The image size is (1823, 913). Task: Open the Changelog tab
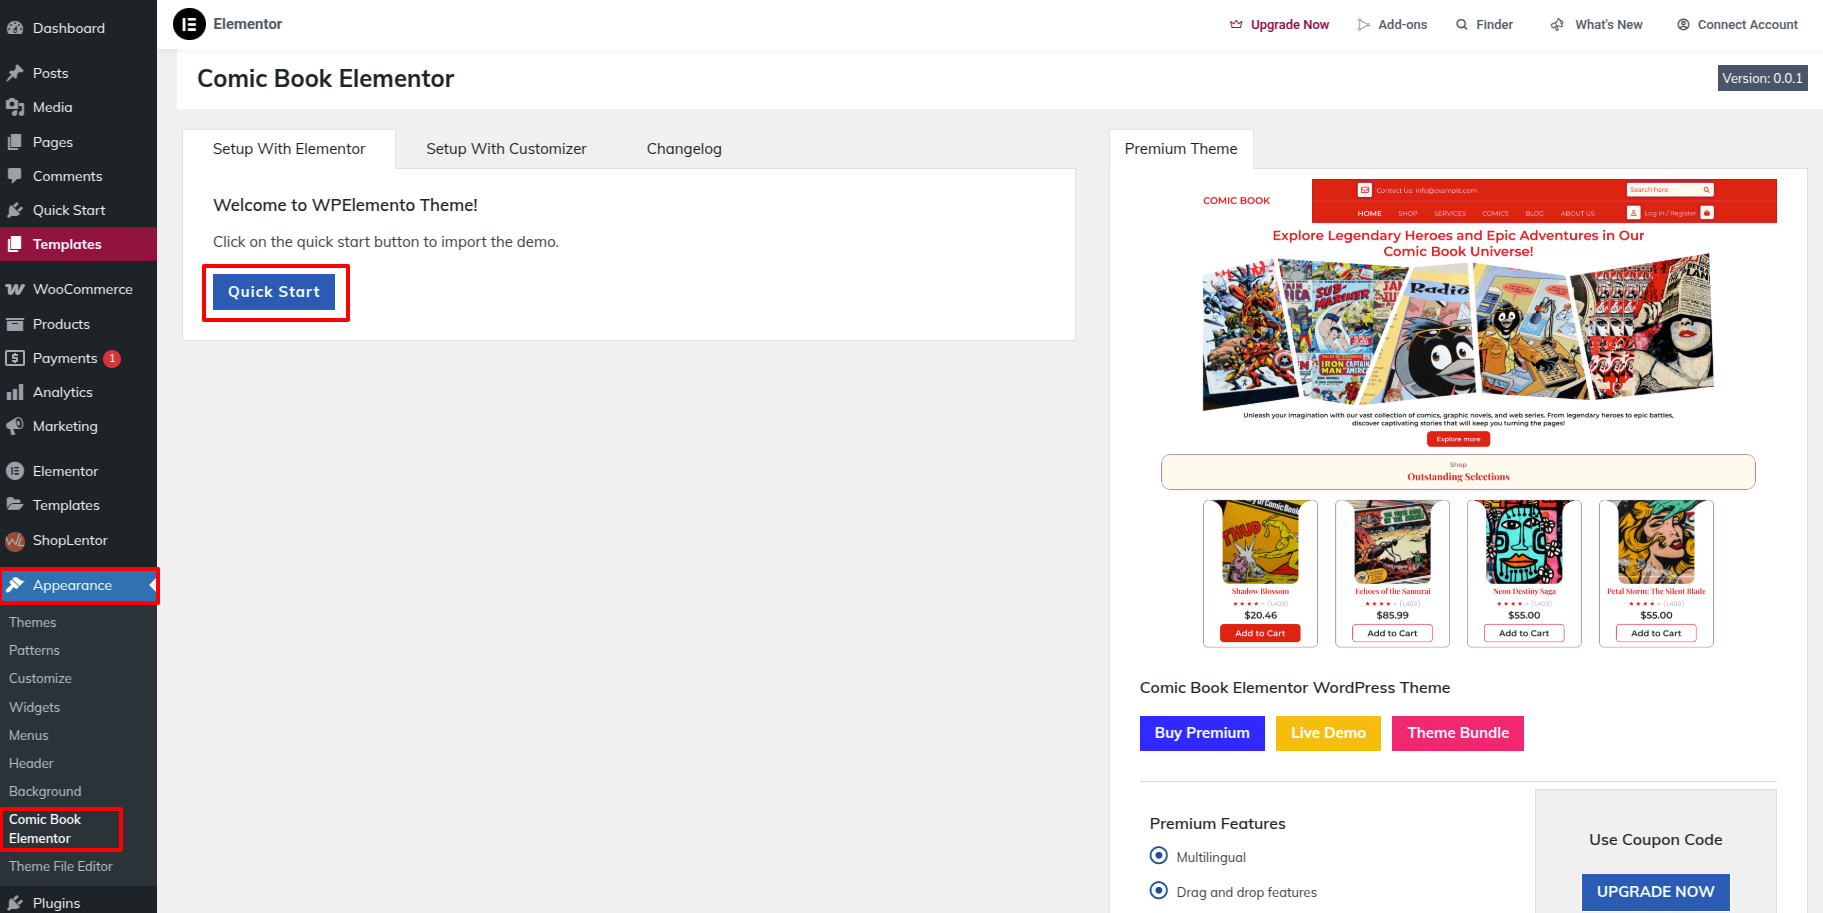coord(684,149)
